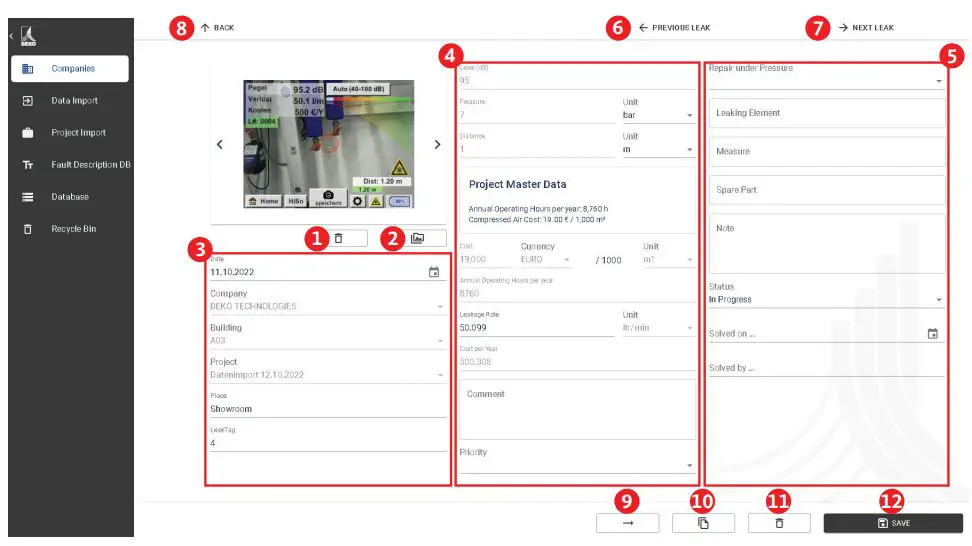The image size is (972, 546).
Task: Expand the Building dropdown
Action: coord(327,340)
